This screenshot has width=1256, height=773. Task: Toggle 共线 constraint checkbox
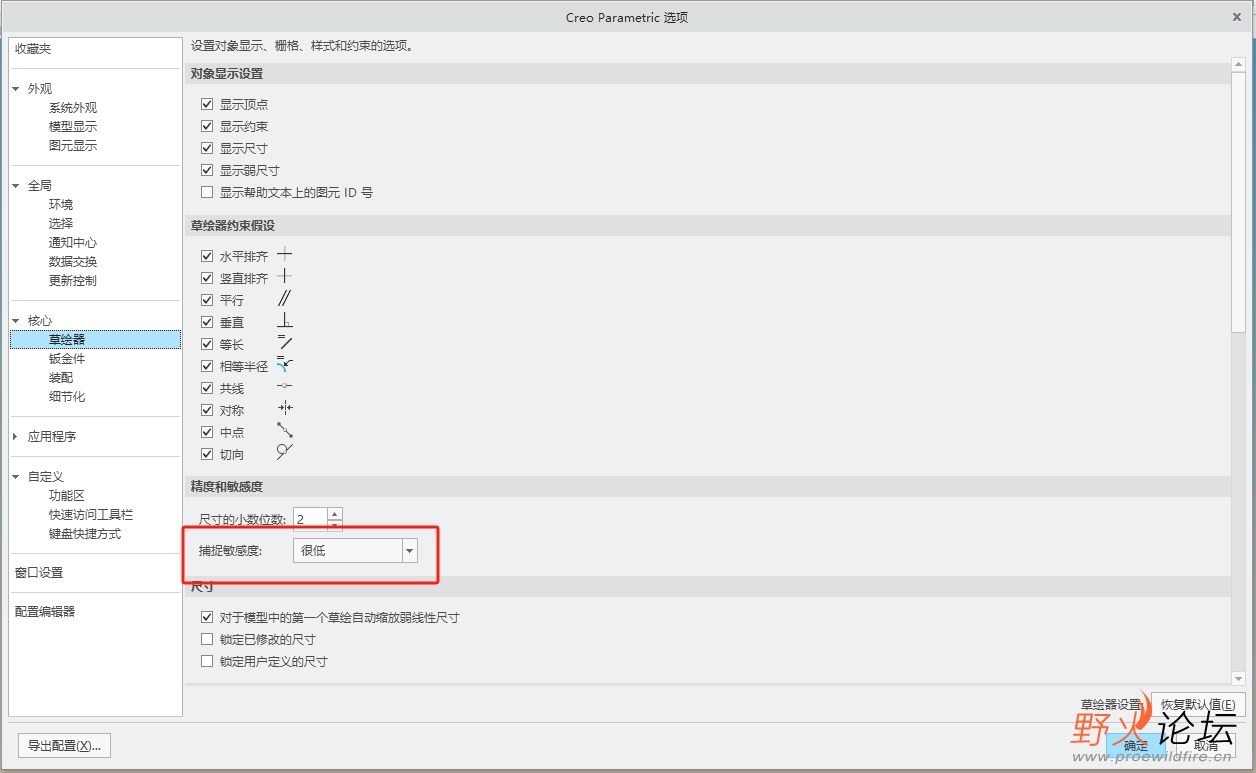click(207, 388)
